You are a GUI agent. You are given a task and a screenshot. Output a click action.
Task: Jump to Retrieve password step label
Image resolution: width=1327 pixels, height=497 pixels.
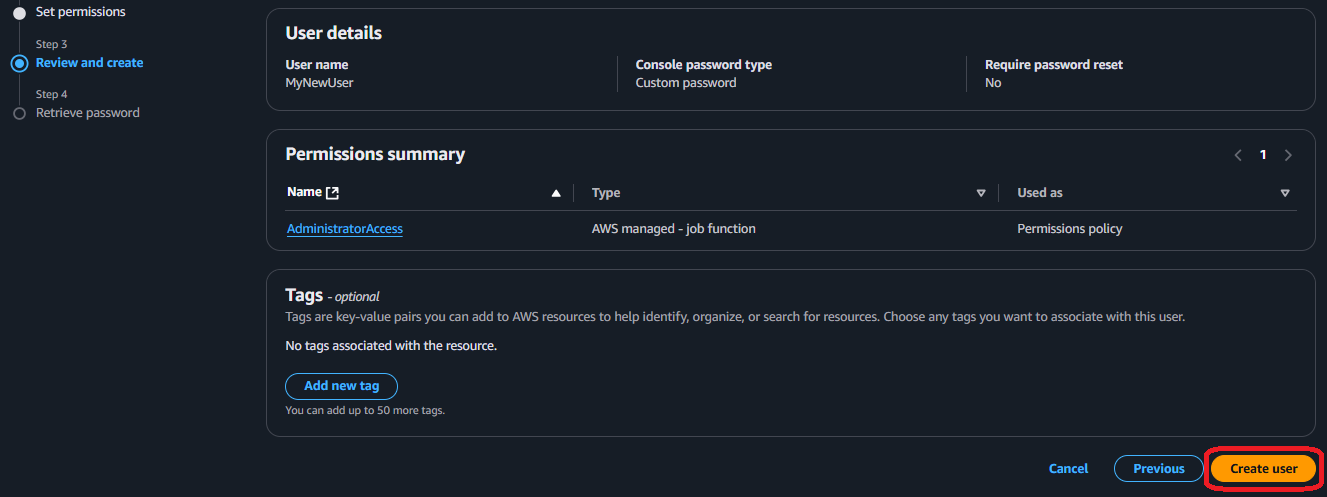[x=88, y=113]
